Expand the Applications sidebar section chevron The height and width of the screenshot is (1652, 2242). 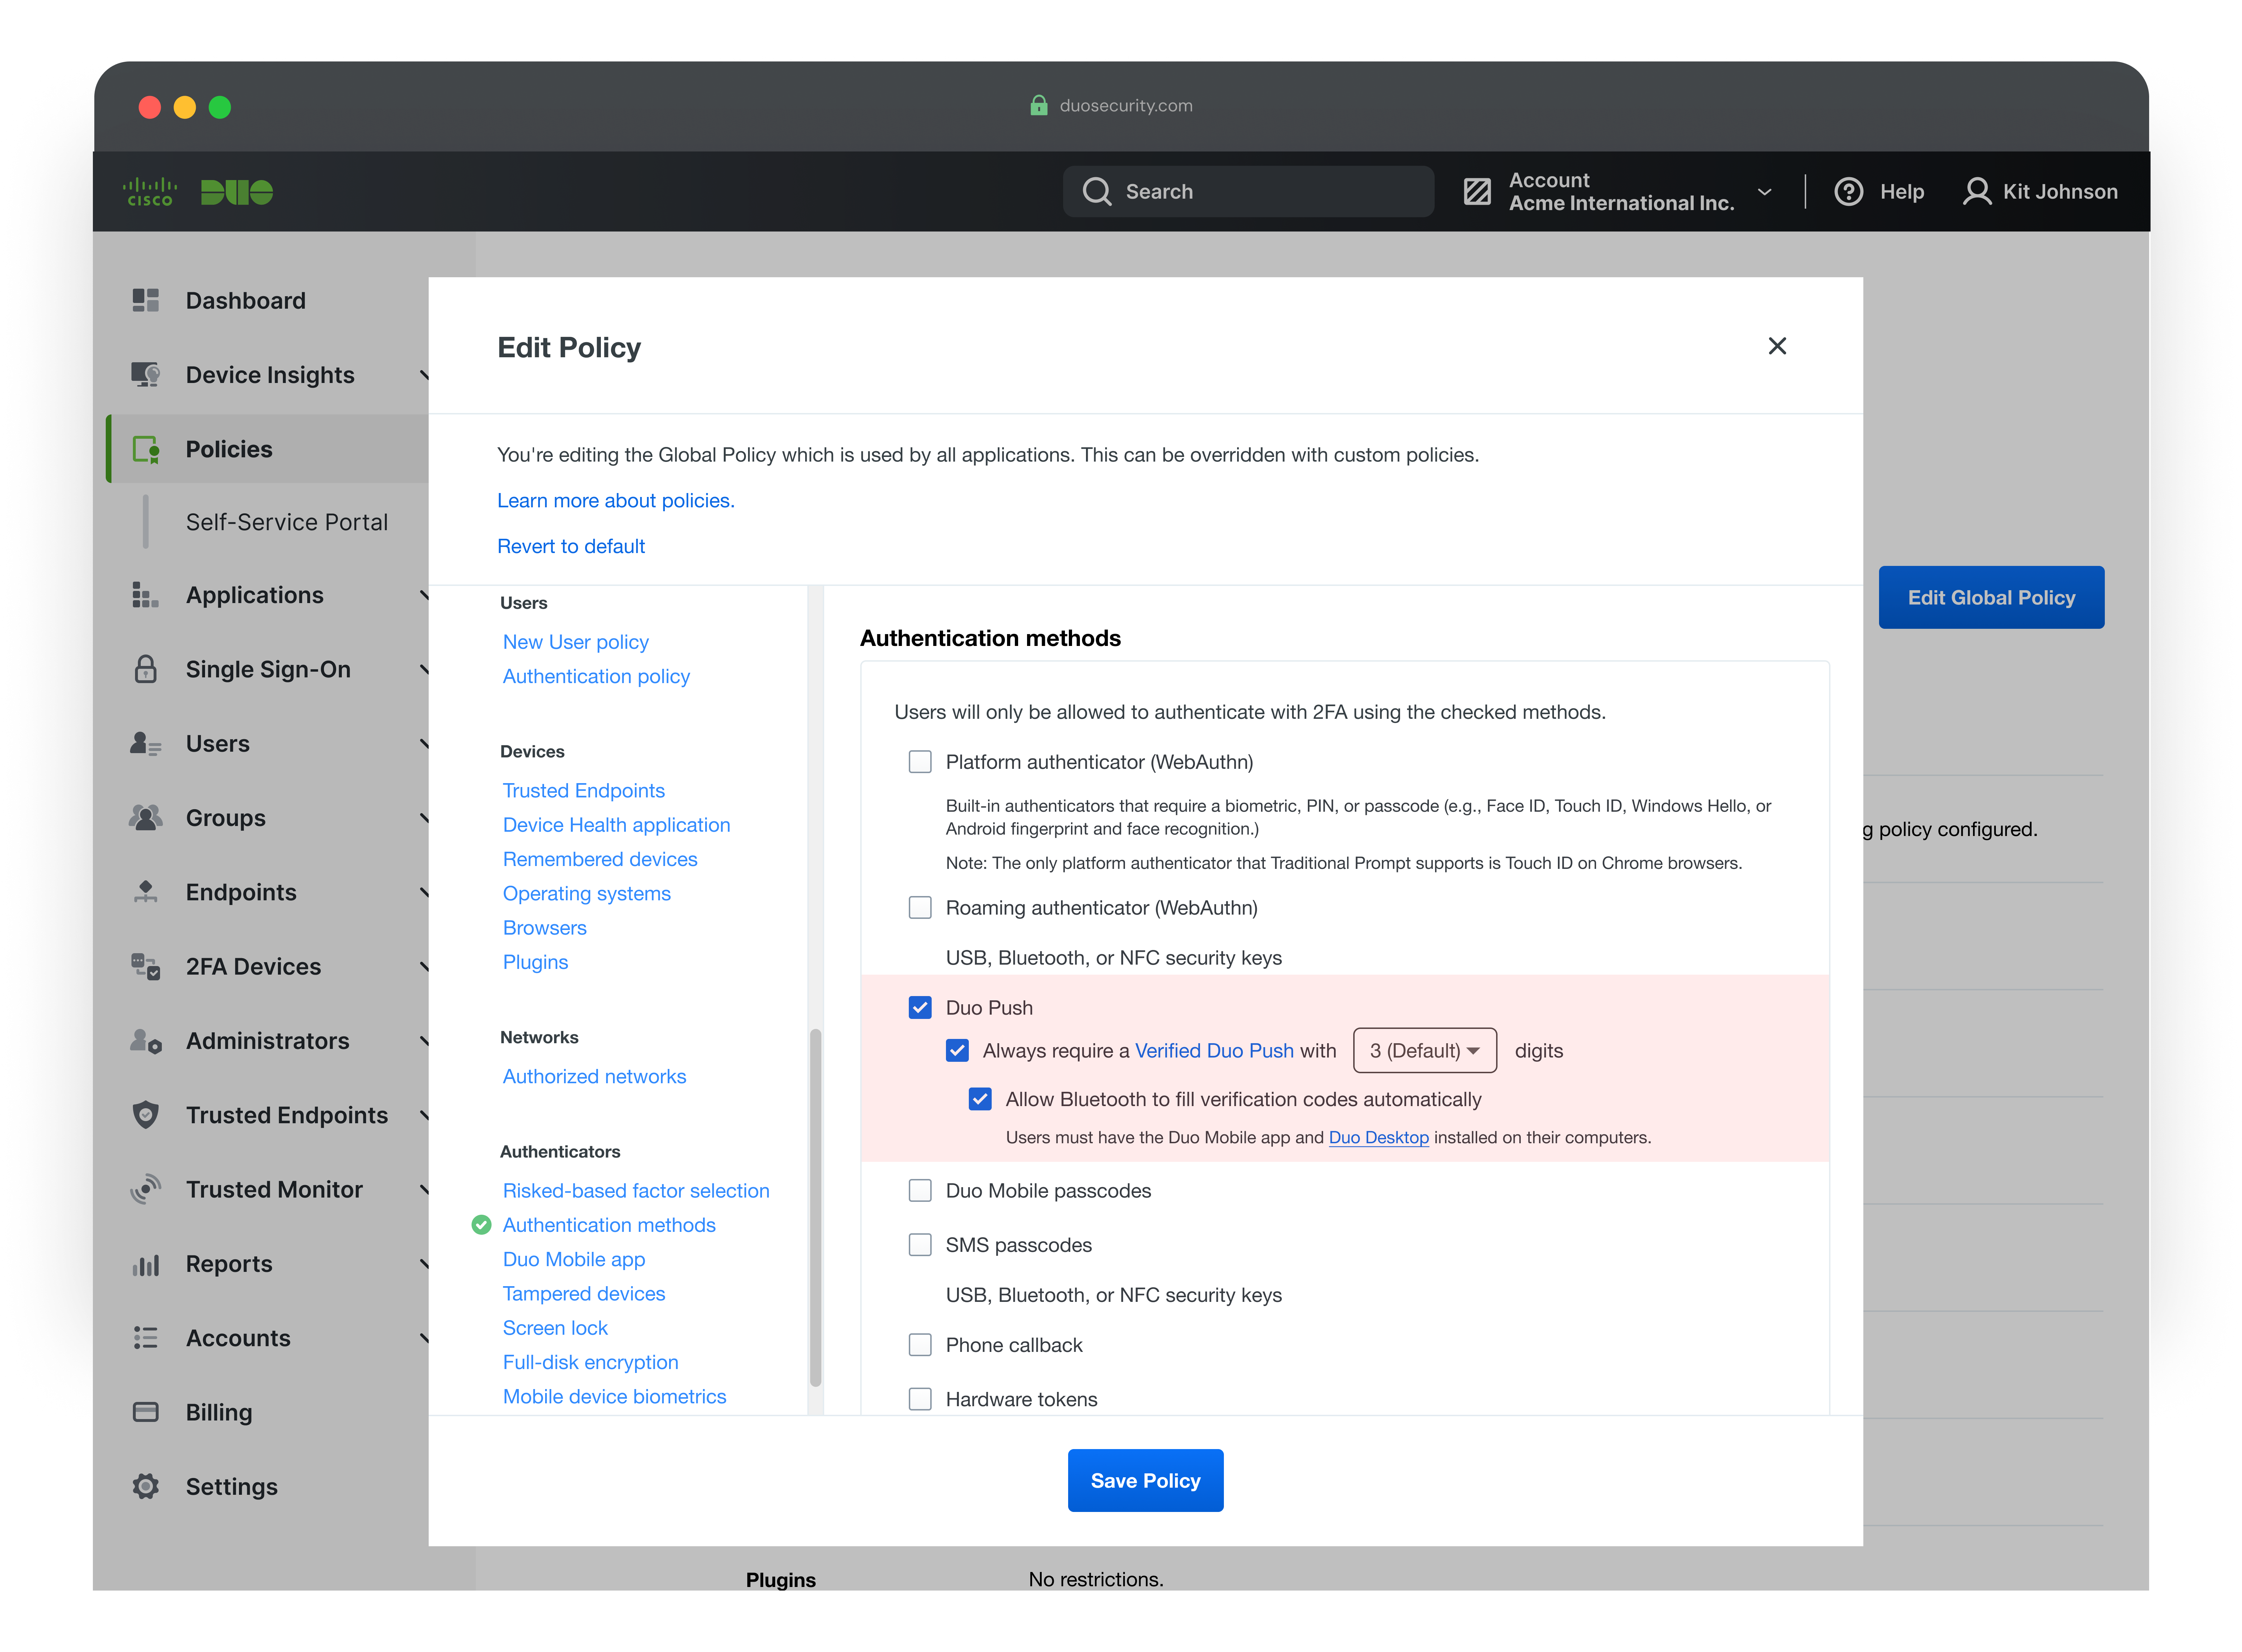[x=424, y=595]
